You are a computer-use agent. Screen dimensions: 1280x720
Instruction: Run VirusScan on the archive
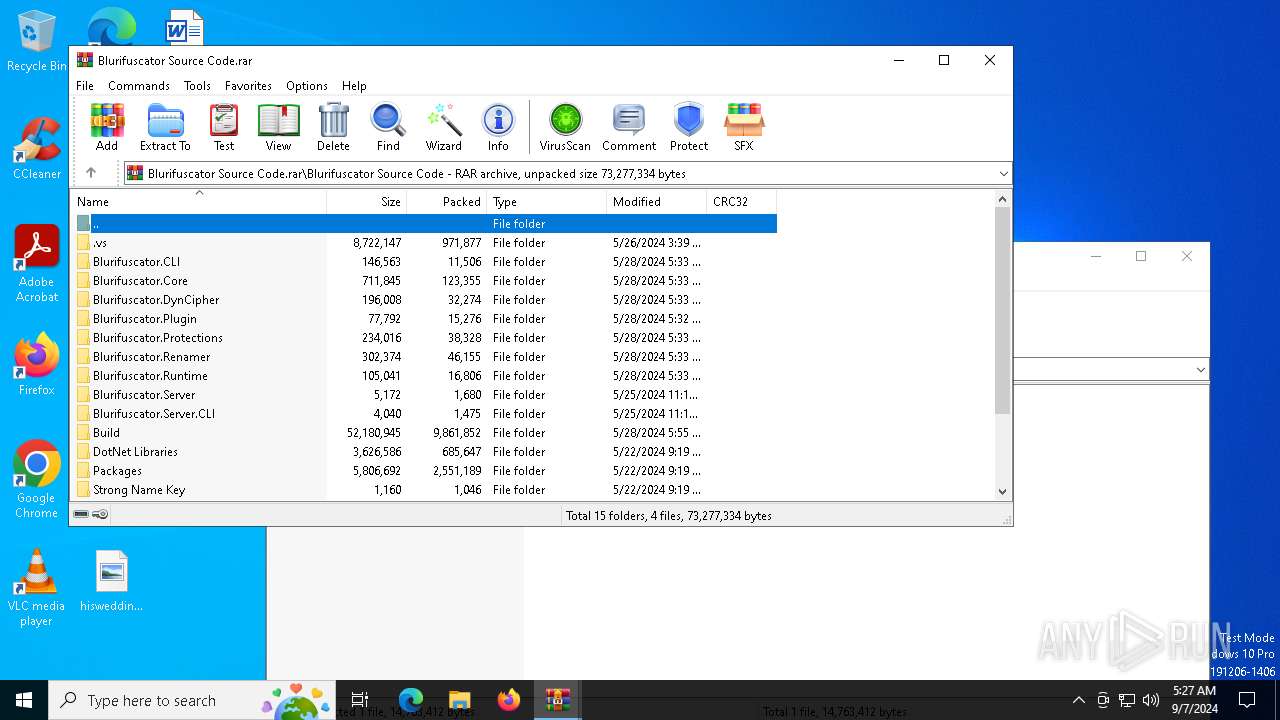[x=565, y=127]
